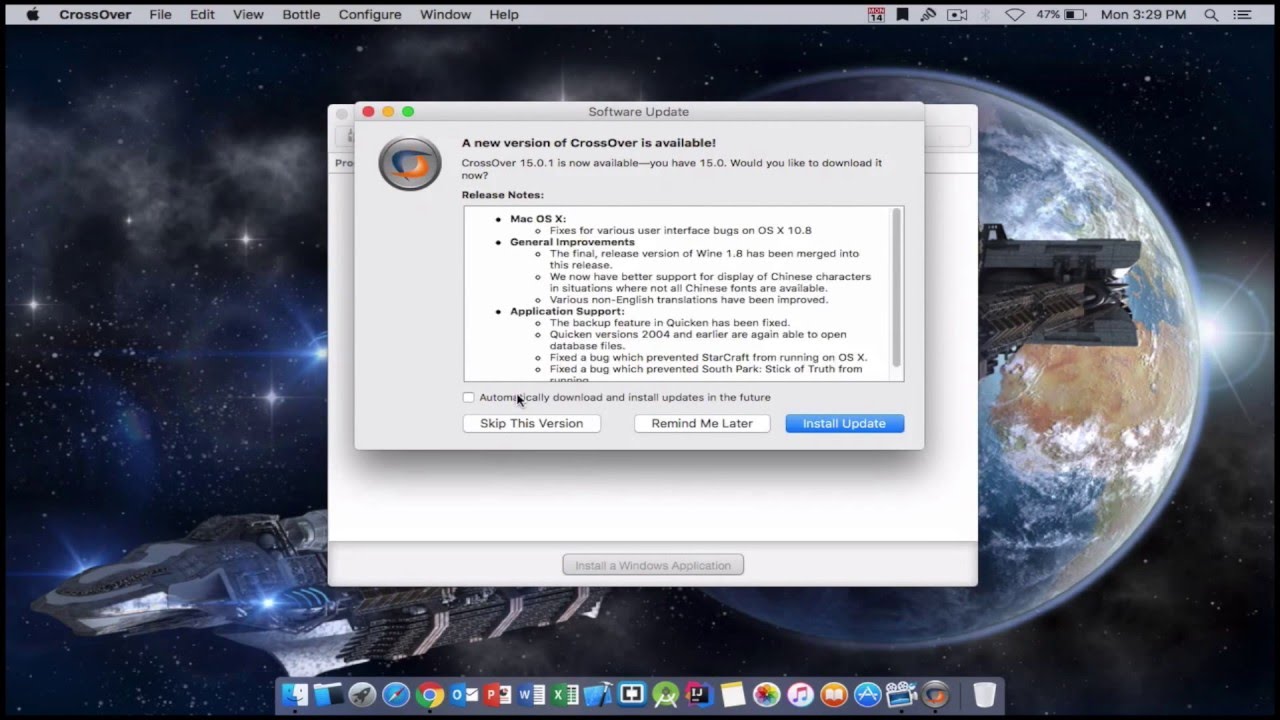Enable automatically download and install updates checkbox
The image size is (1280, 720).
click(x=468, y=397)
